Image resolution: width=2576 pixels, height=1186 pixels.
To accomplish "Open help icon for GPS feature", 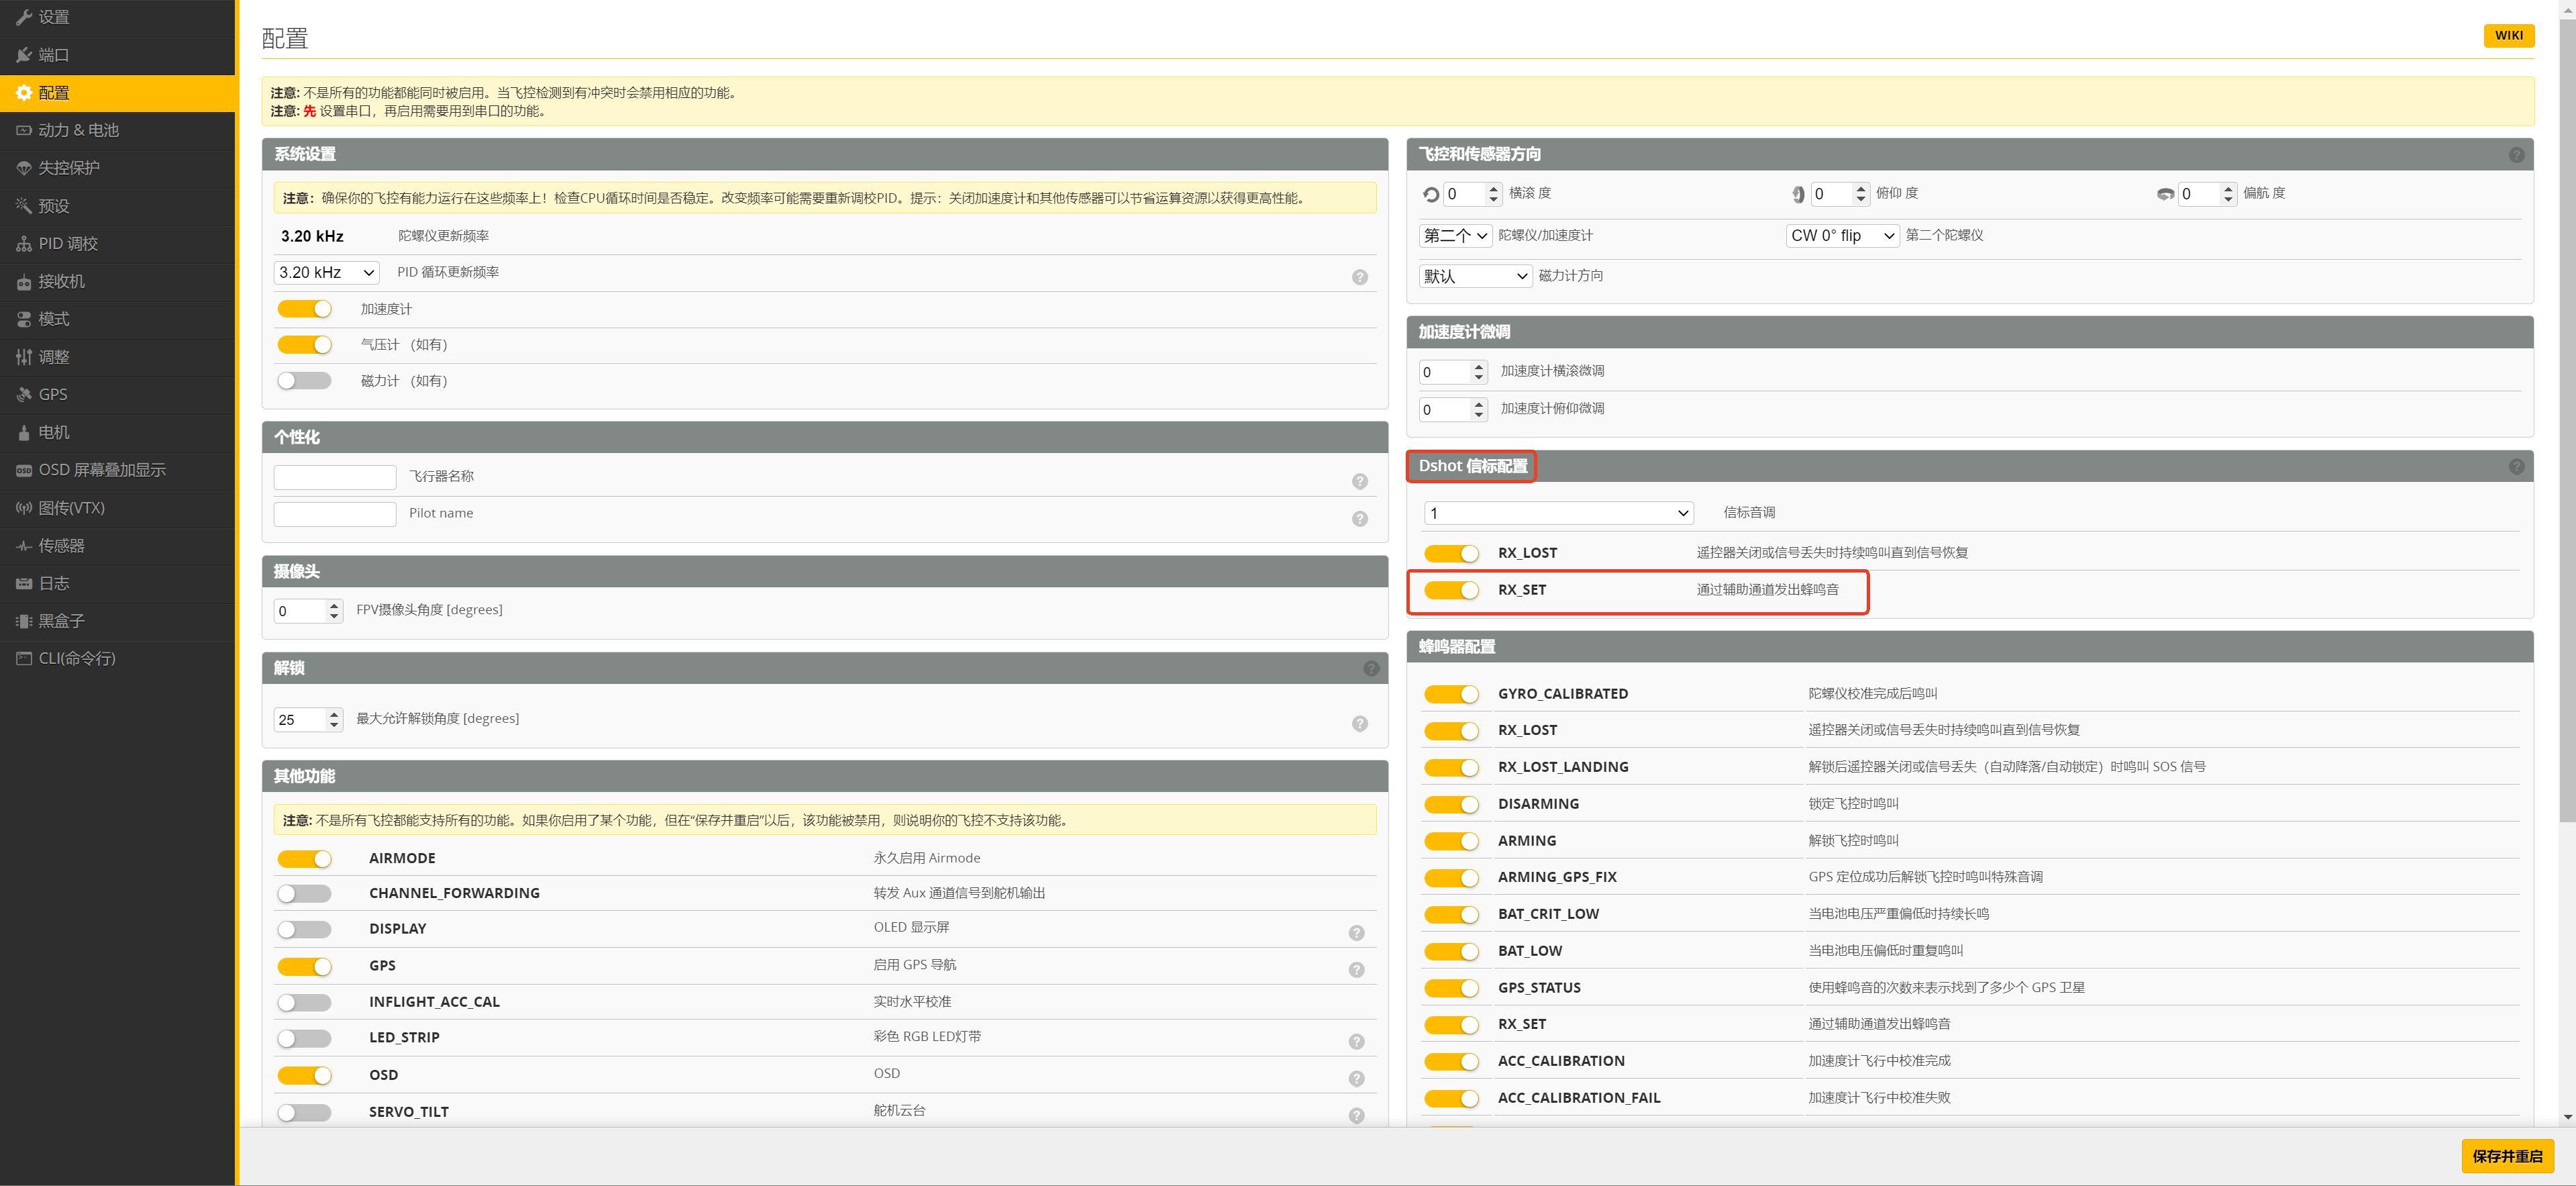I will pos(1356,969).
